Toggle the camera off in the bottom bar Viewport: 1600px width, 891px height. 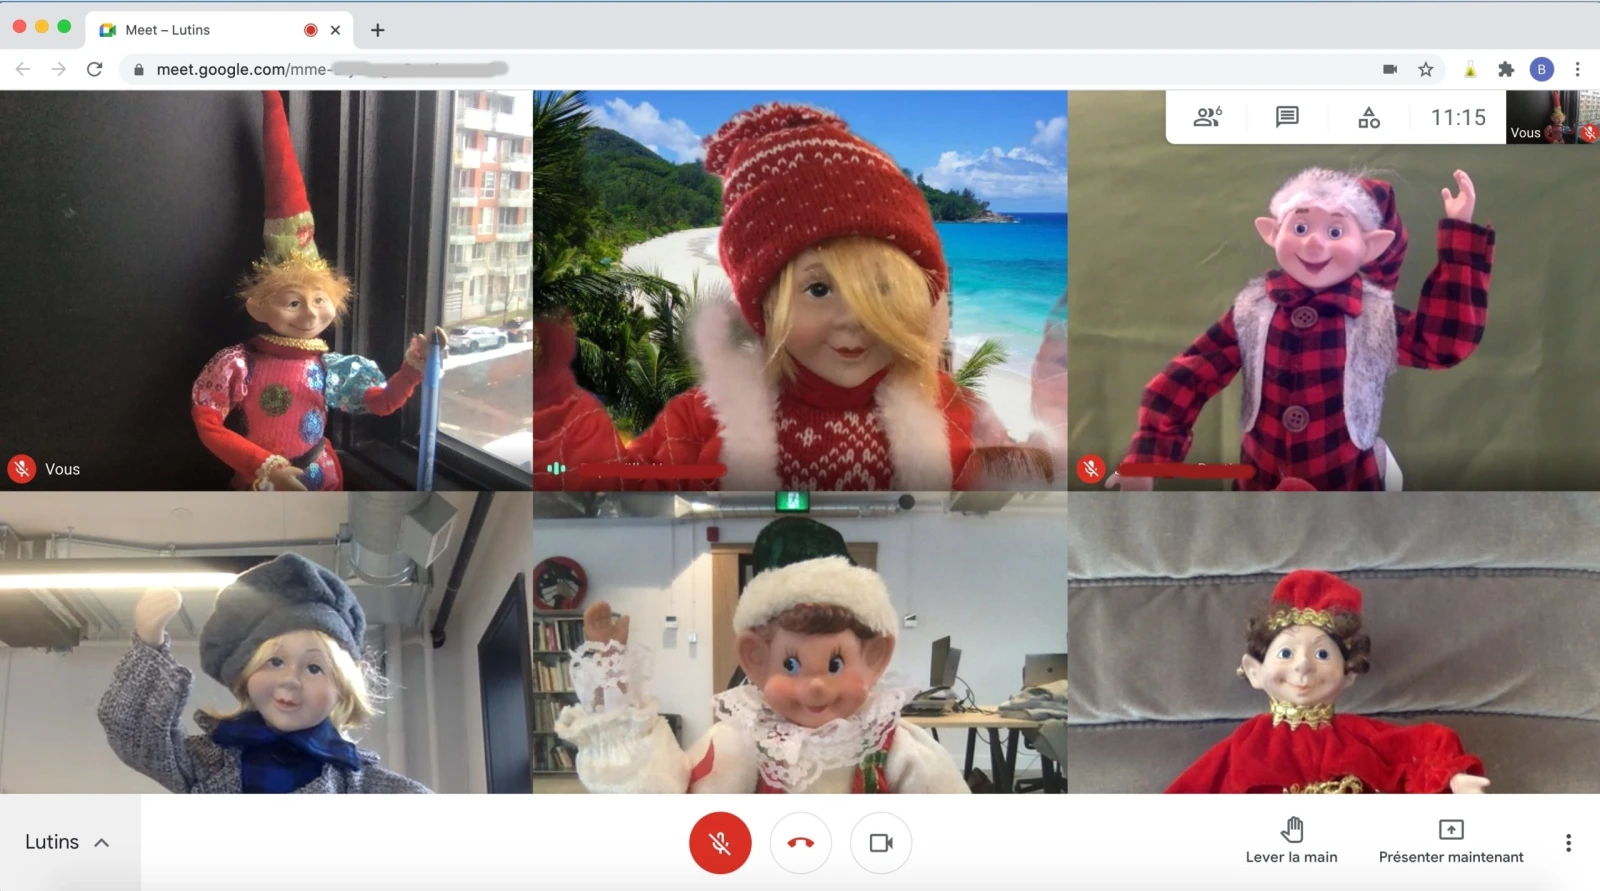pyautogui.click(x=880, y=843)
